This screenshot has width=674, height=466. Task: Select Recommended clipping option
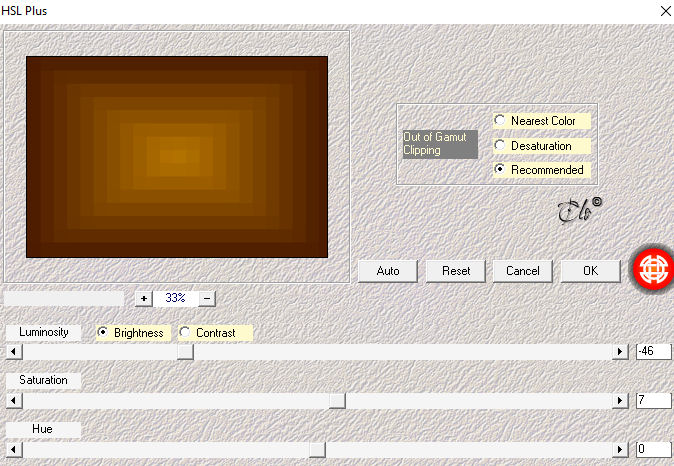click(x=499, y=169)
